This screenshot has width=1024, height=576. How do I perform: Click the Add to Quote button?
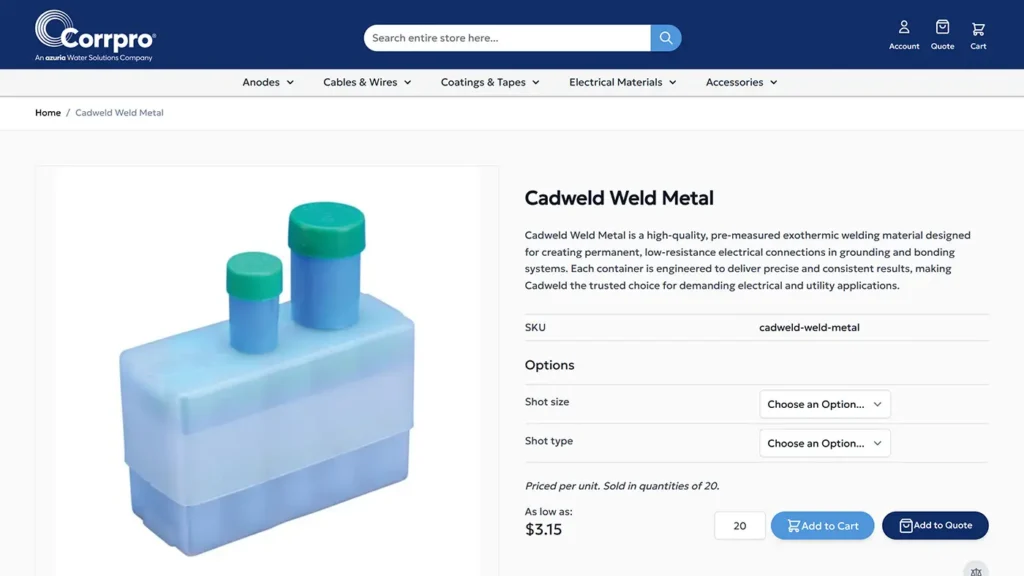935,525
